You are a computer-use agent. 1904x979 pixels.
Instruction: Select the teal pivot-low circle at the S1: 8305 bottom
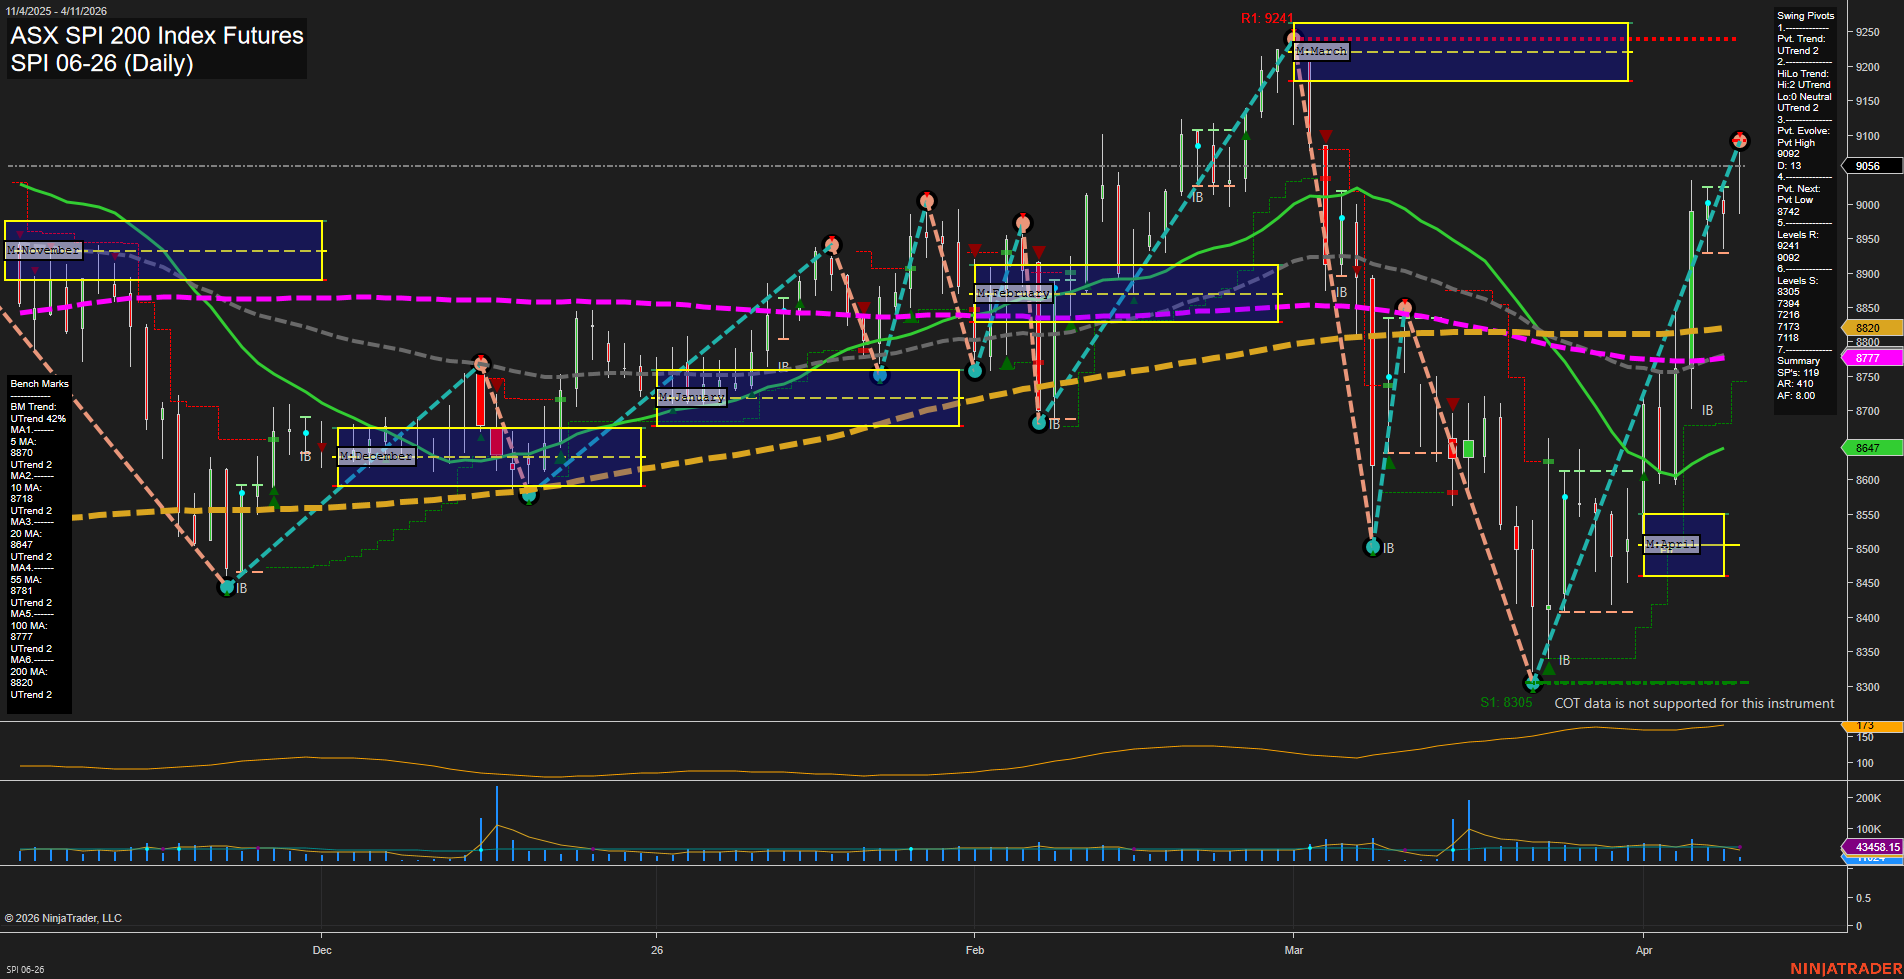pyautogui.click(x=1533, y=683)
